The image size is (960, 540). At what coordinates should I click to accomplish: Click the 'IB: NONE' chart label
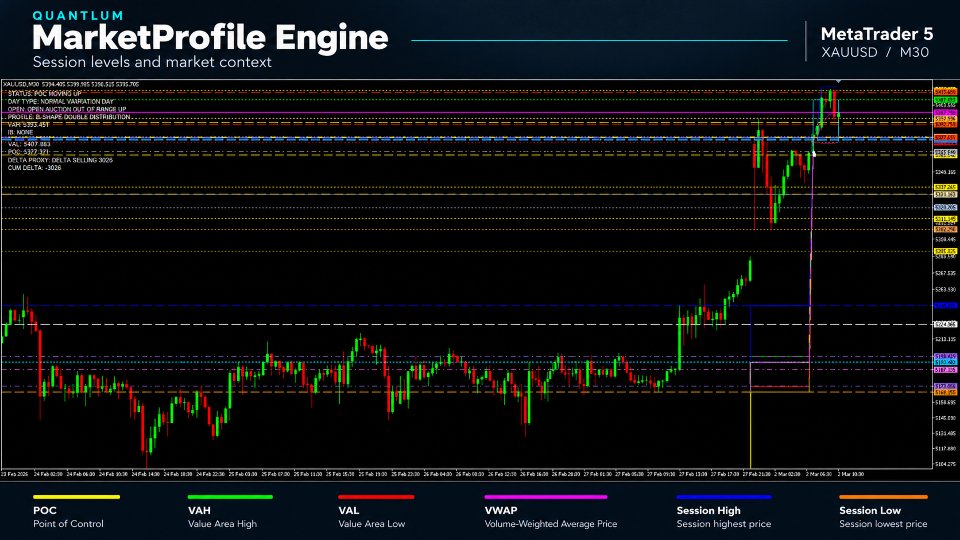pyautogui.click(x=20, y=132)
